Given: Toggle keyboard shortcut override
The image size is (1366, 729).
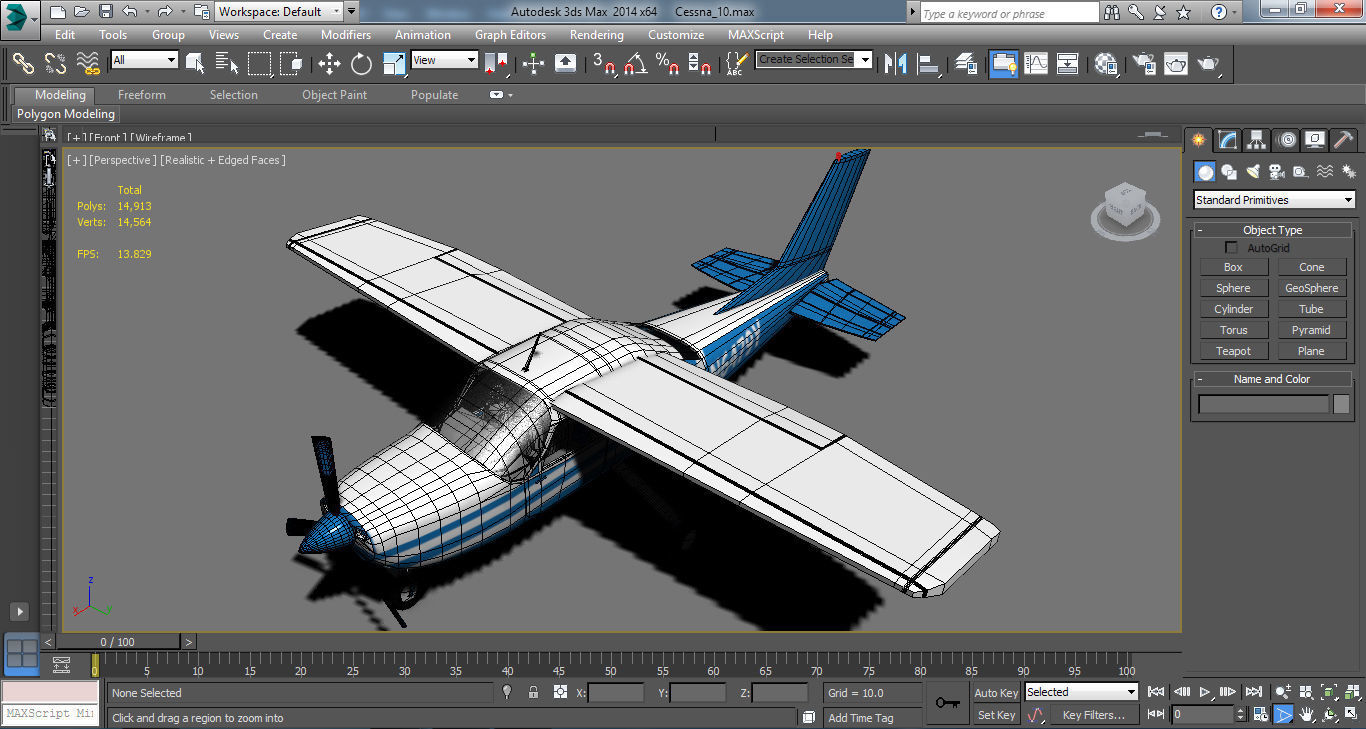Looking at the screenshot, I should point(565,64).
